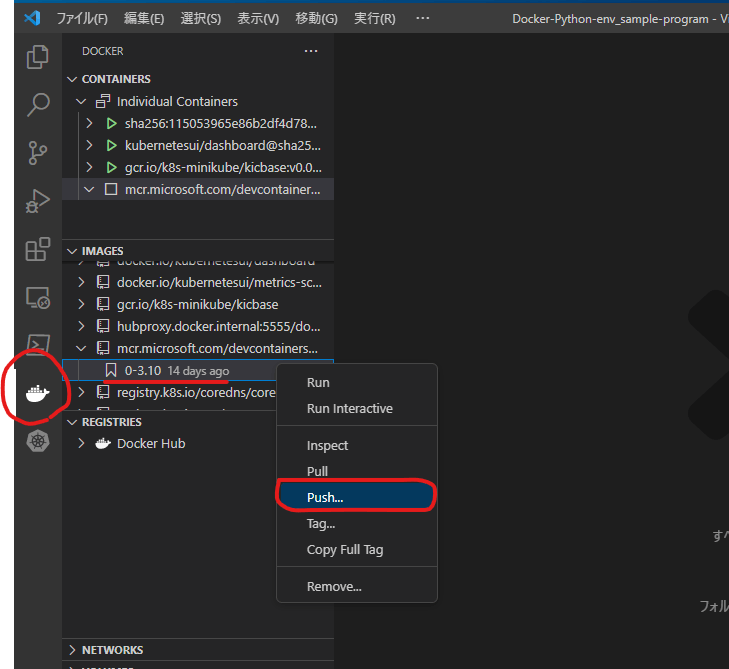Viewport: 729px width, 669px height.
Task: Collapse the REGISTRIES section
Action: coord(72,422)
